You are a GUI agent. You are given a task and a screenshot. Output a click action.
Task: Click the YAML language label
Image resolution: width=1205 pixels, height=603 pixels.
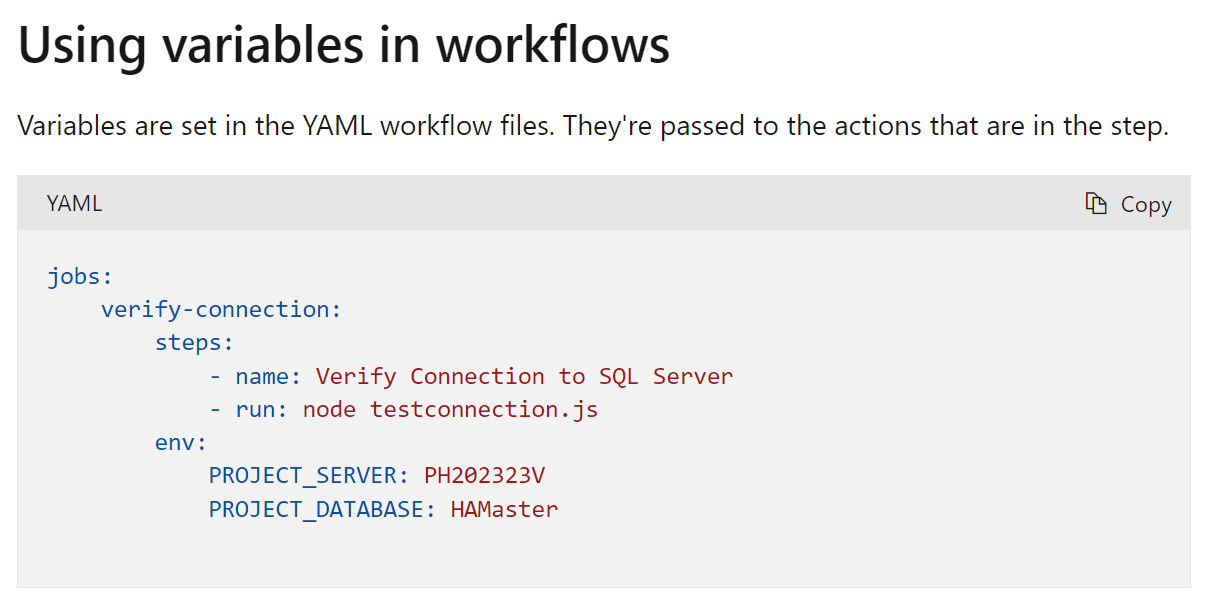pos(74,204)
